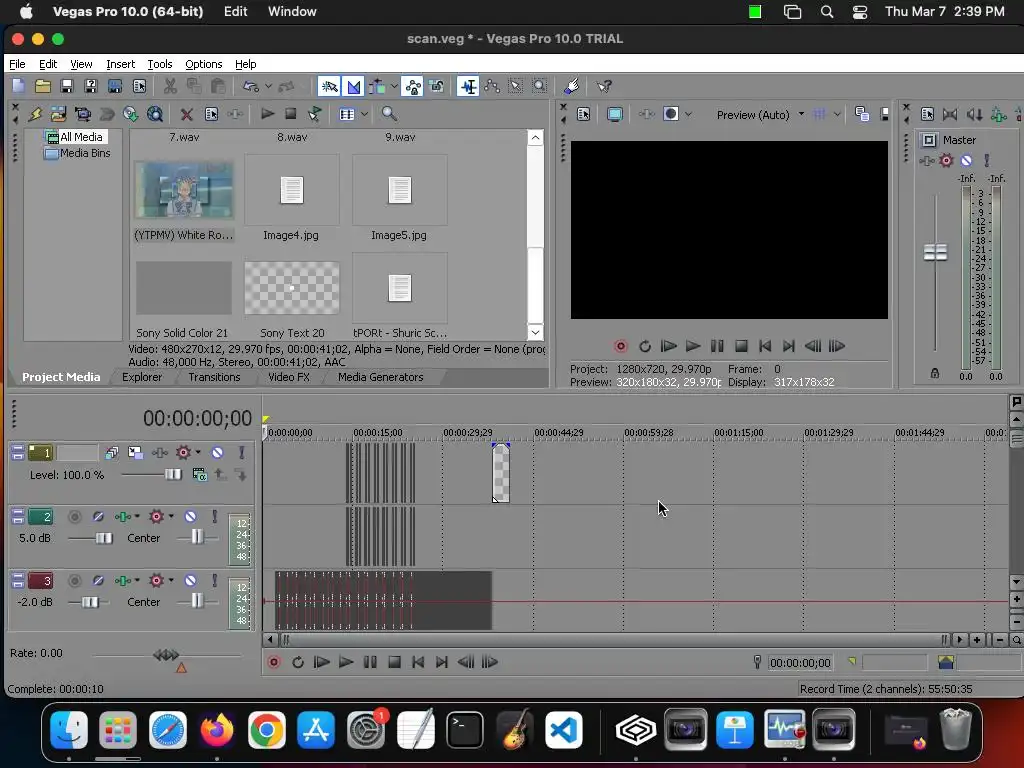Start media preview in Project Media toolbar

point(267,114)
